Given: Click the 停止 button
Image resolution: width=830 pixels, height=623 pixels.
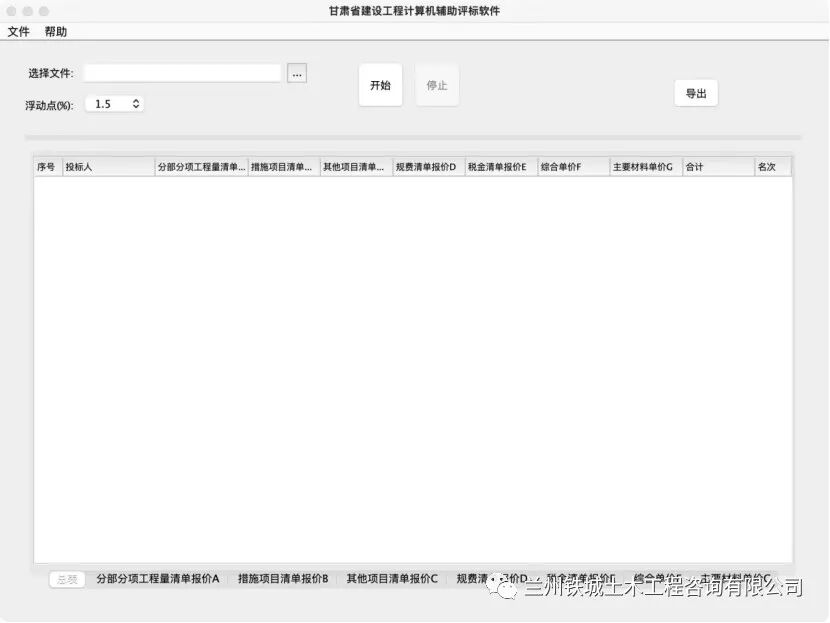Looking at the screenshot, I should [x=437, y=85].
